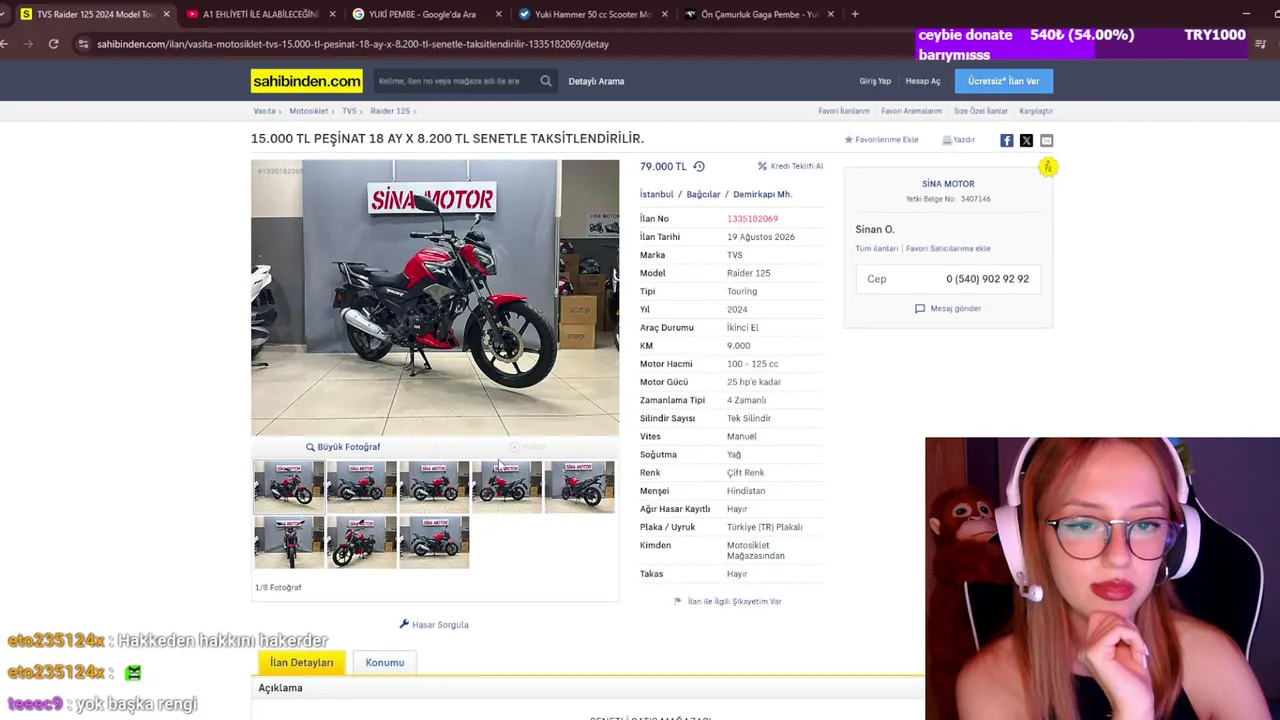The width and height of the screenshot is (1280, 720).
Task: Share the listing by email icon
Action: click(1046, 141)
